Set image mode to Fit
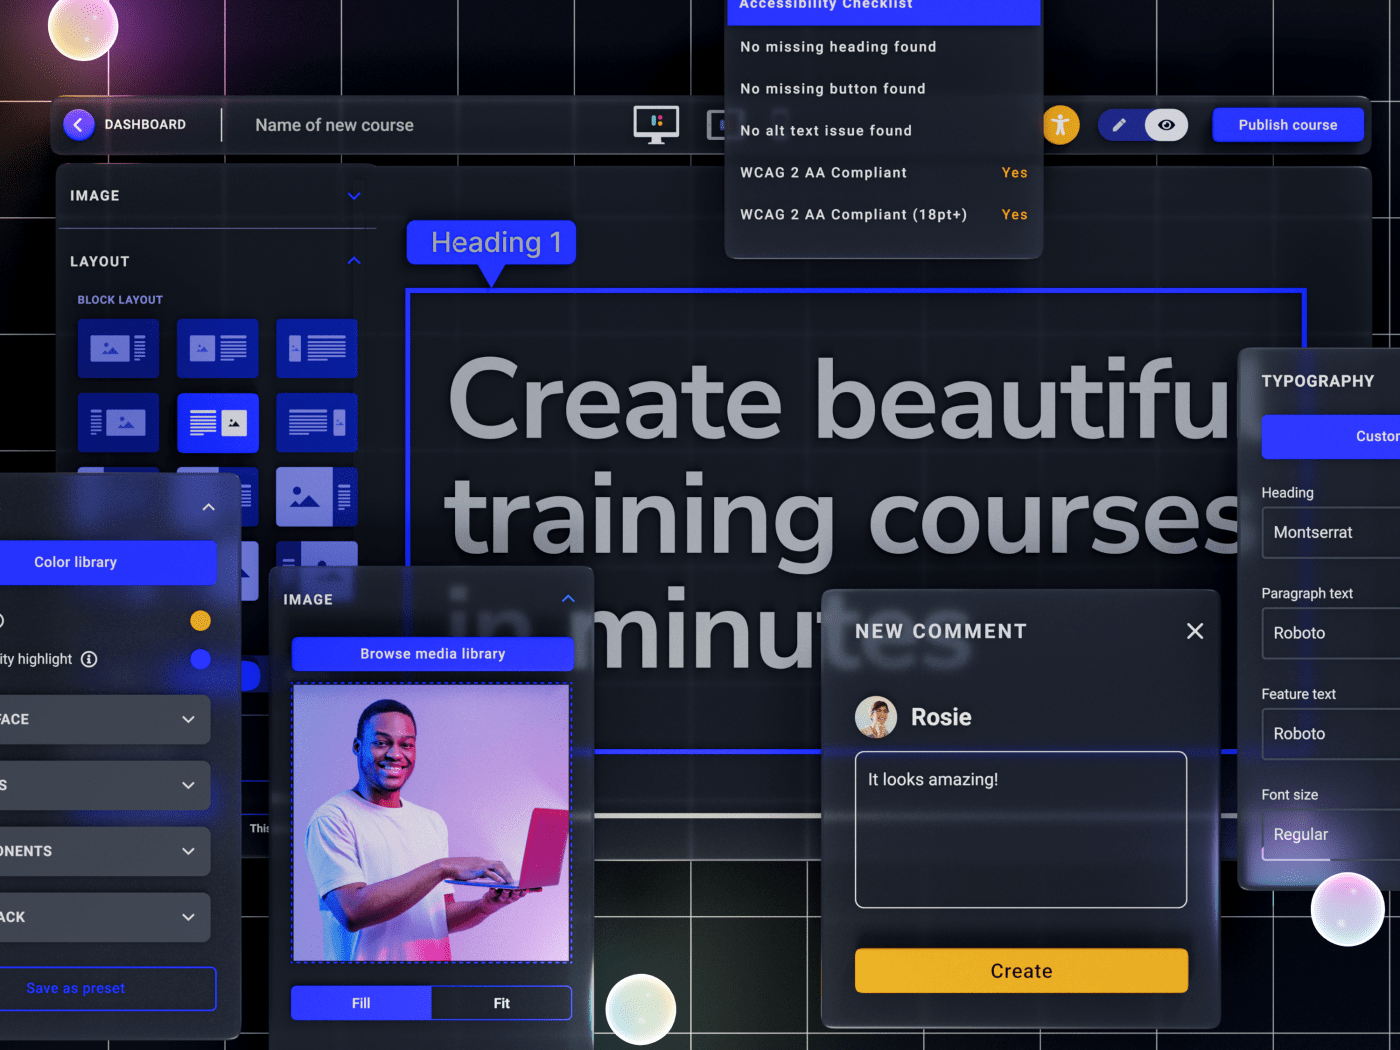This screenshot has height=1050, width=1400. (501, 1003)
